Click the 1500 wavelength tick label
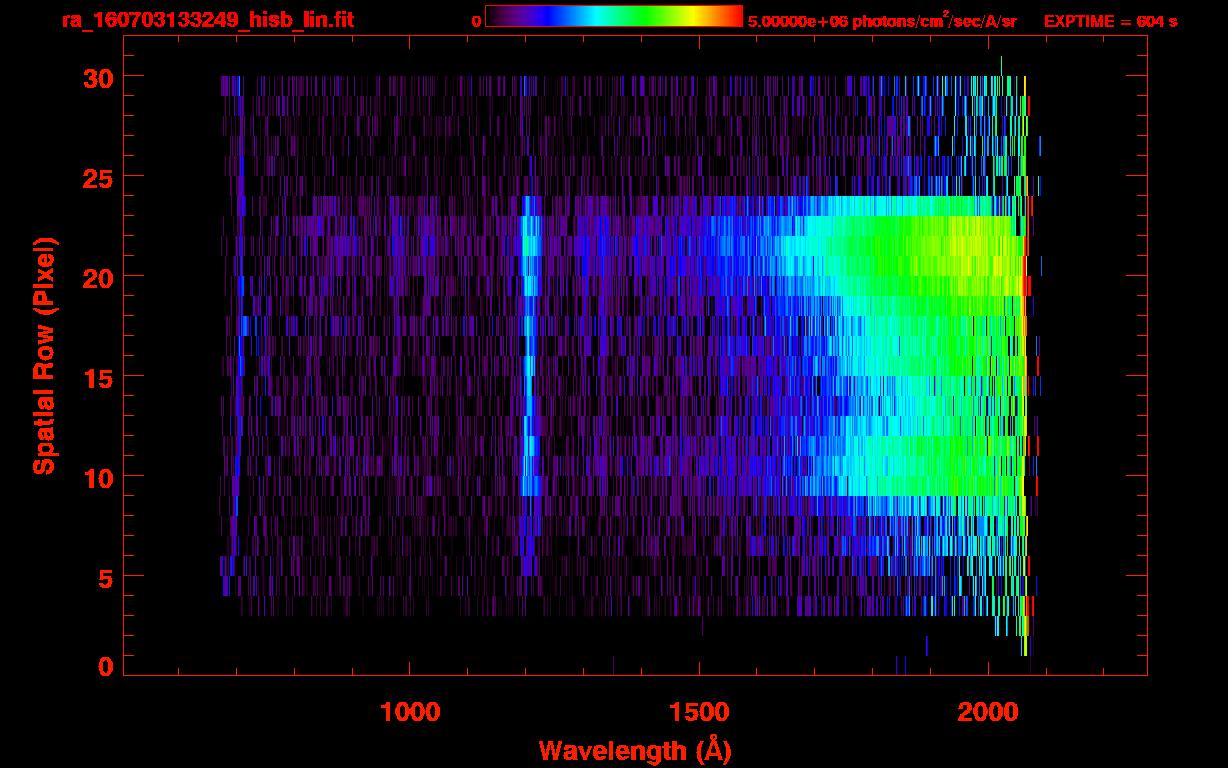Image resolution: width=1228 pixels, height=768 pixels. tap(699, 711)
